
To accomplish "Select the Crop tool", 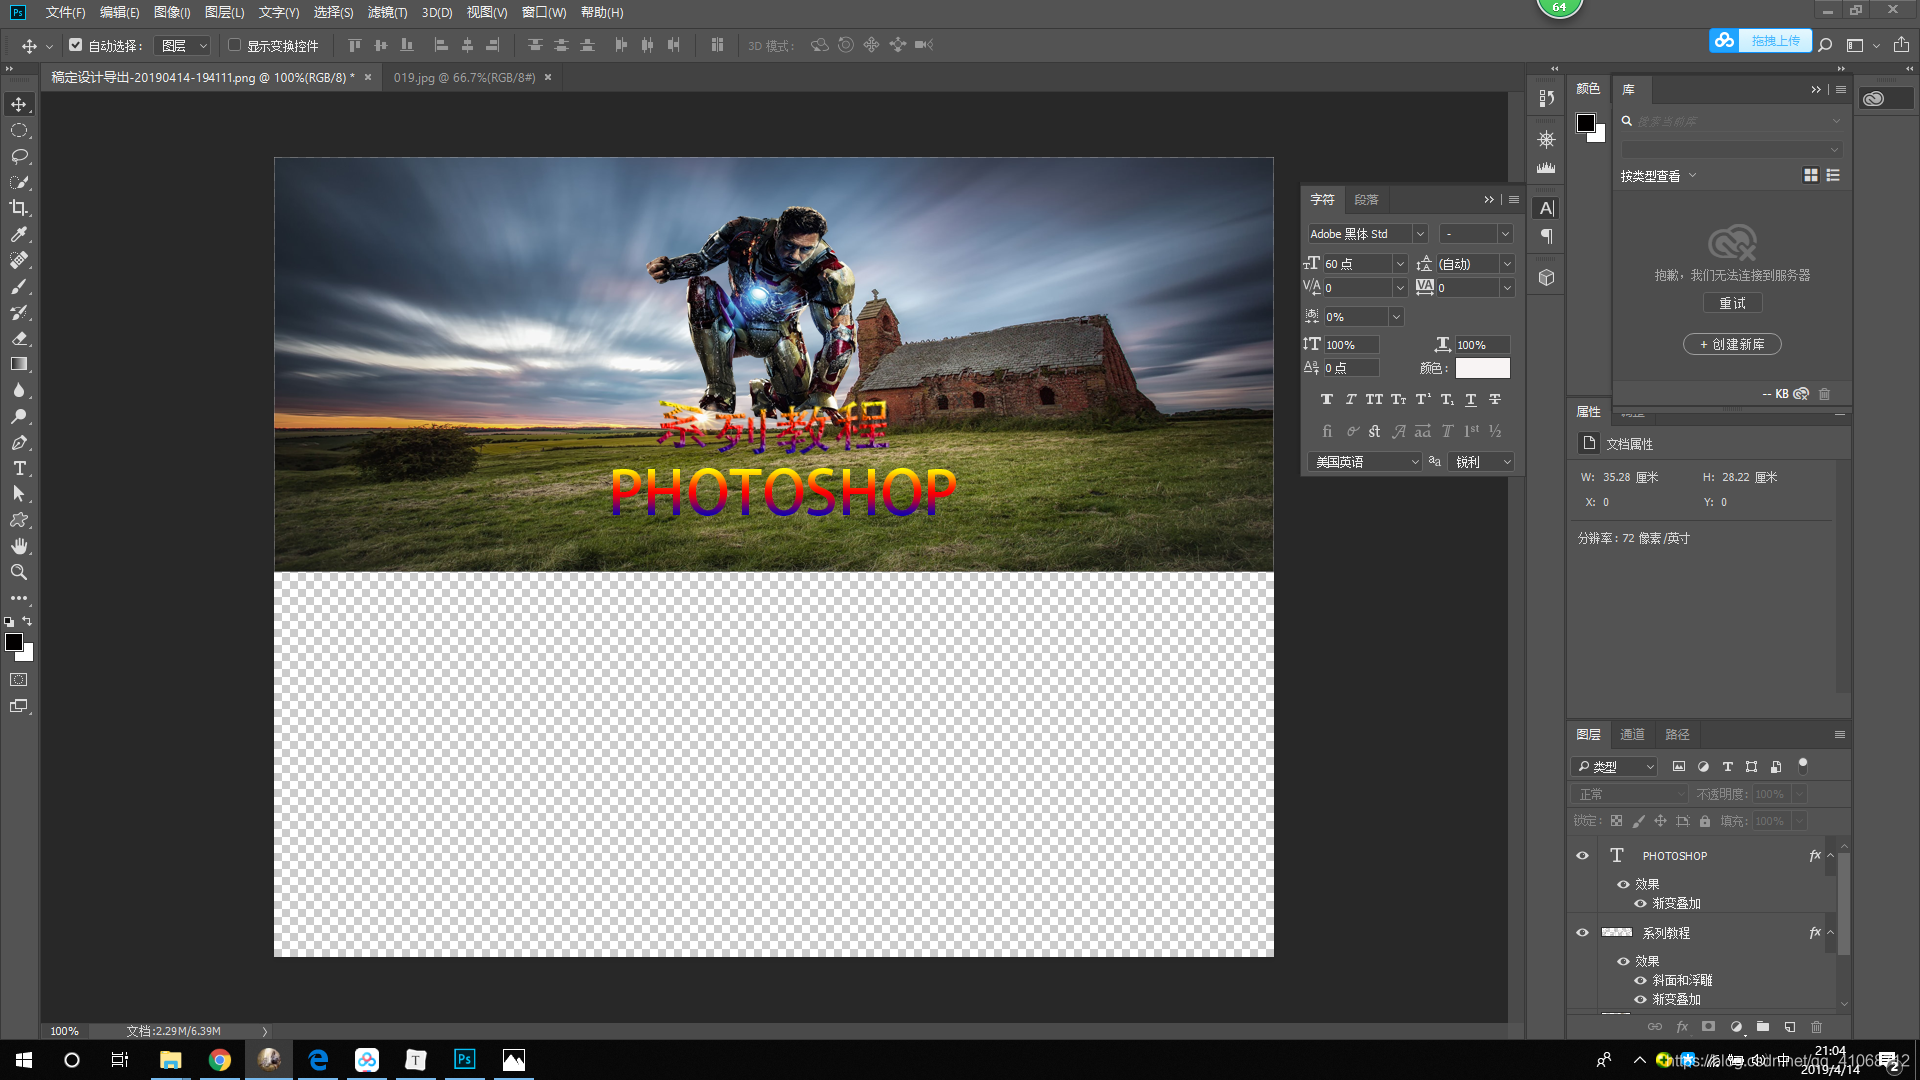I will 19,208.
